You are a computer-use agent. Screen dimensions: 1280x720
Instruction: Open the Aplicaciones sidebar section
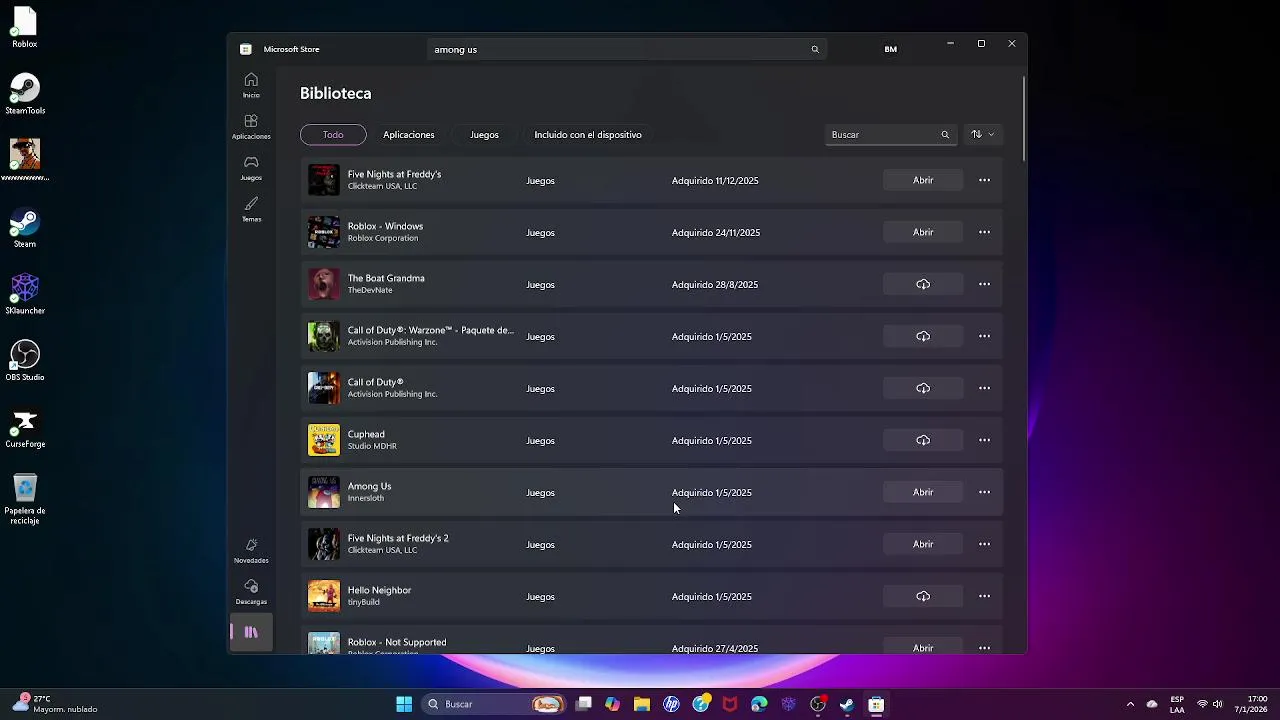pos(251,127)
